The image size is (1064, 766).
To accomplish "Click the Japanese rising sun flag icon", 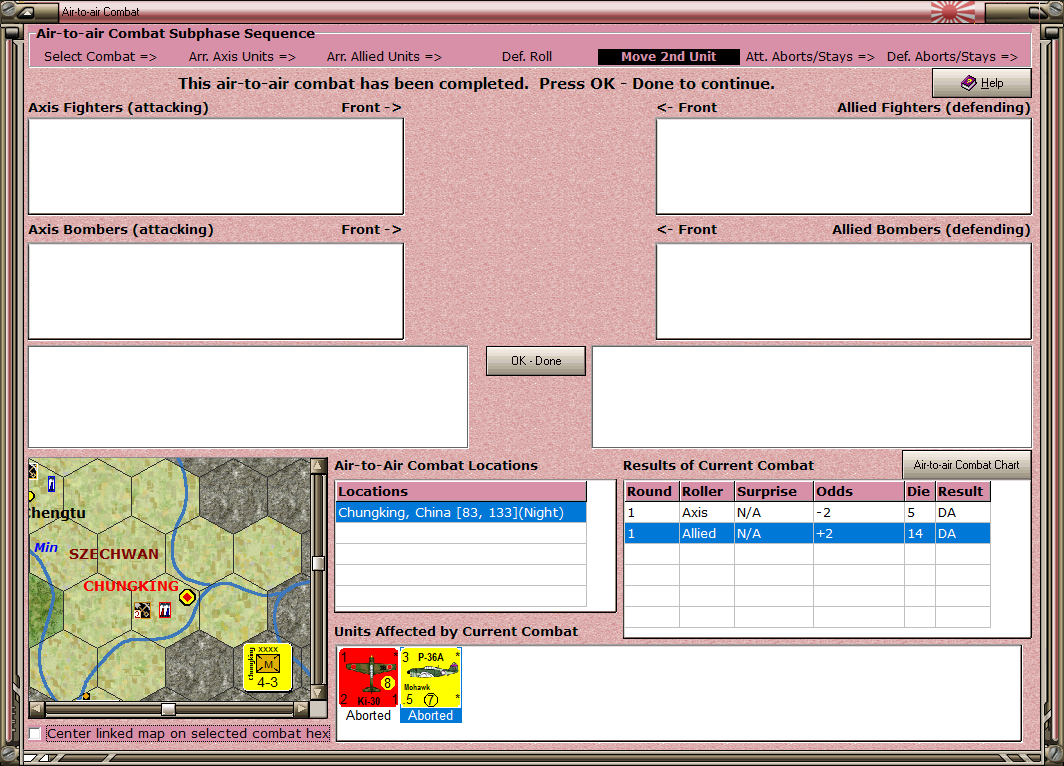I will [952, 12].
